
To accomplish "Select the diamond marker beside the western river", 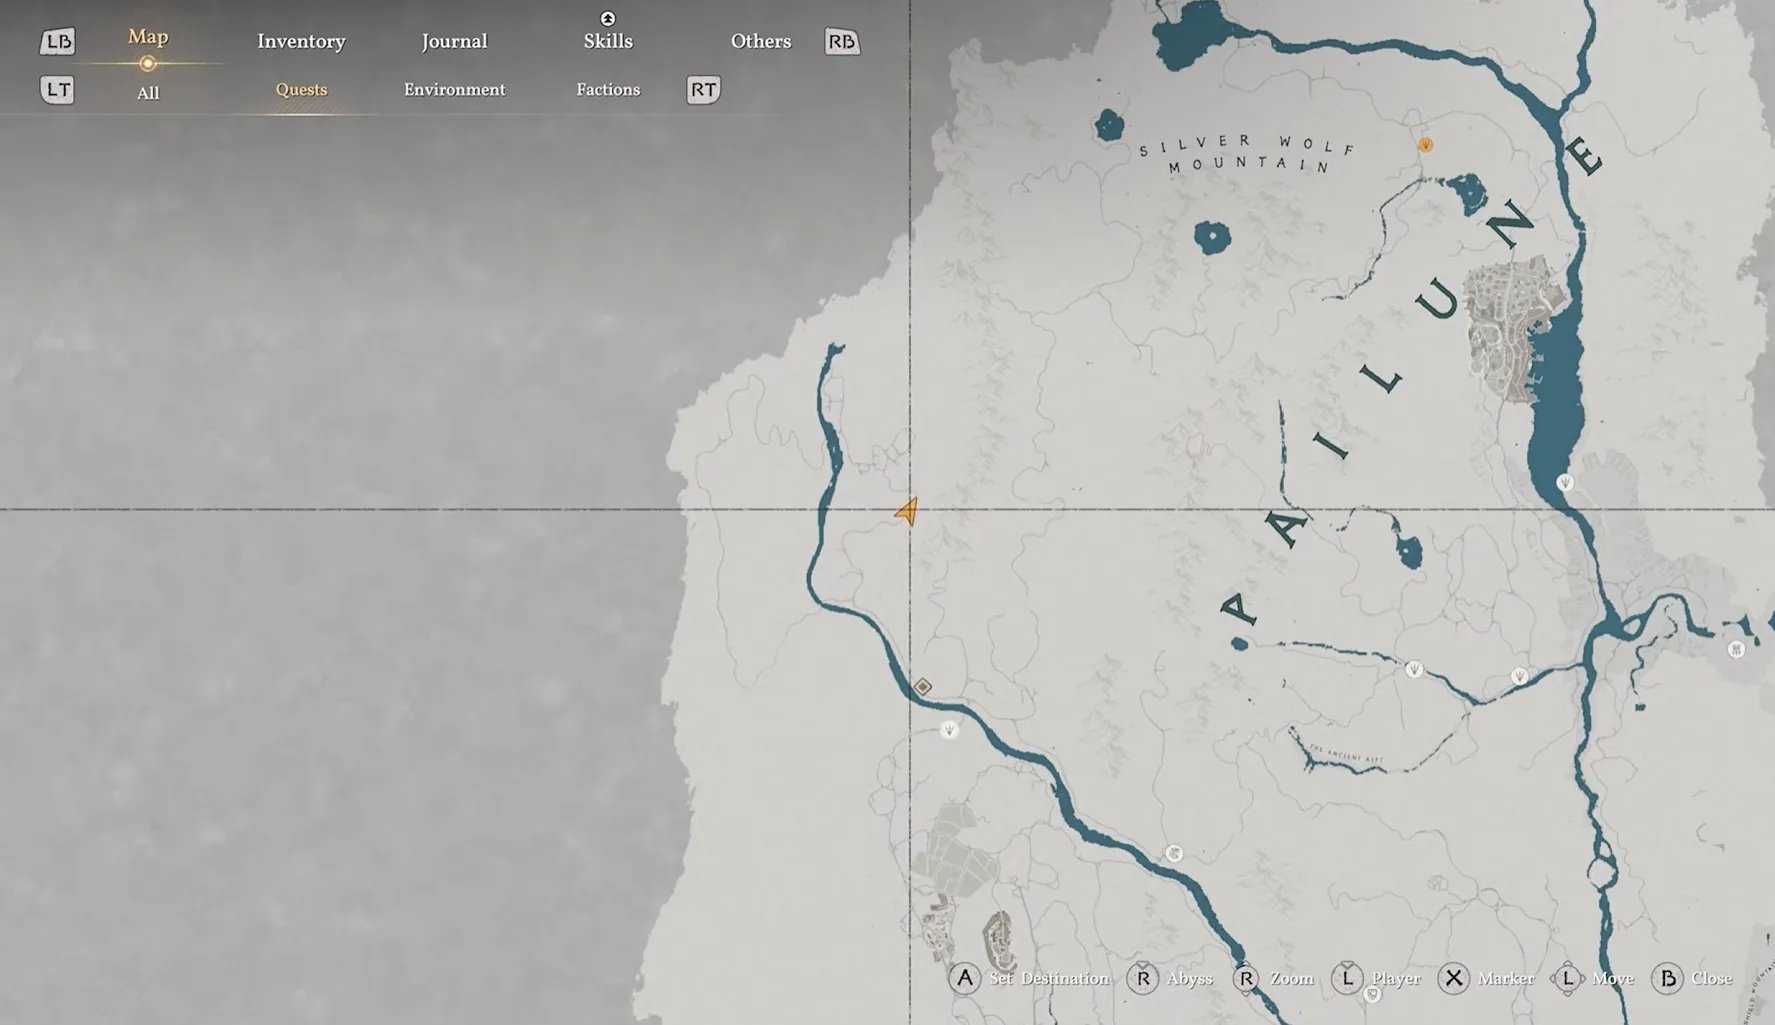I will [x=922, y=687].
